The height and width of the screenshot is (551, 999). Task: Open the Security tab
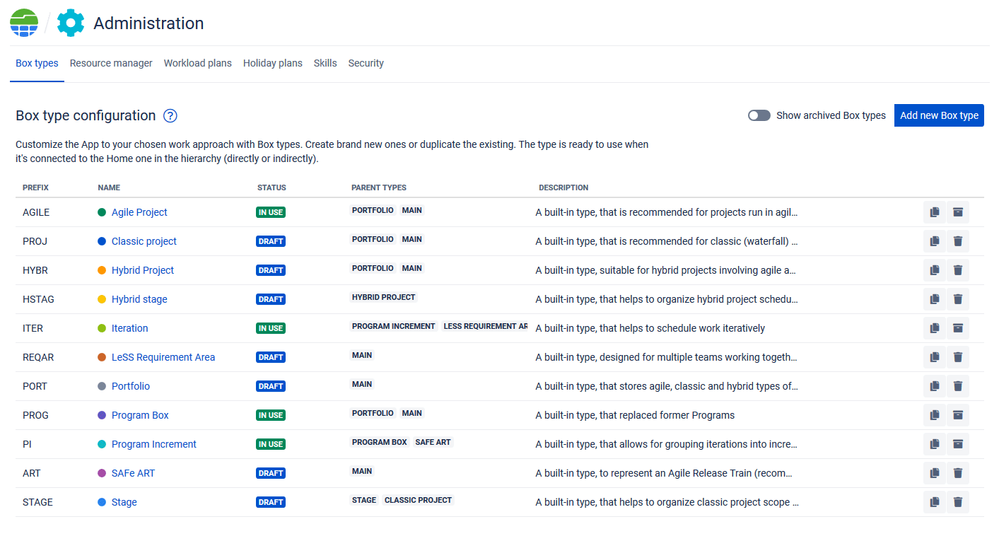pos(366,63)
